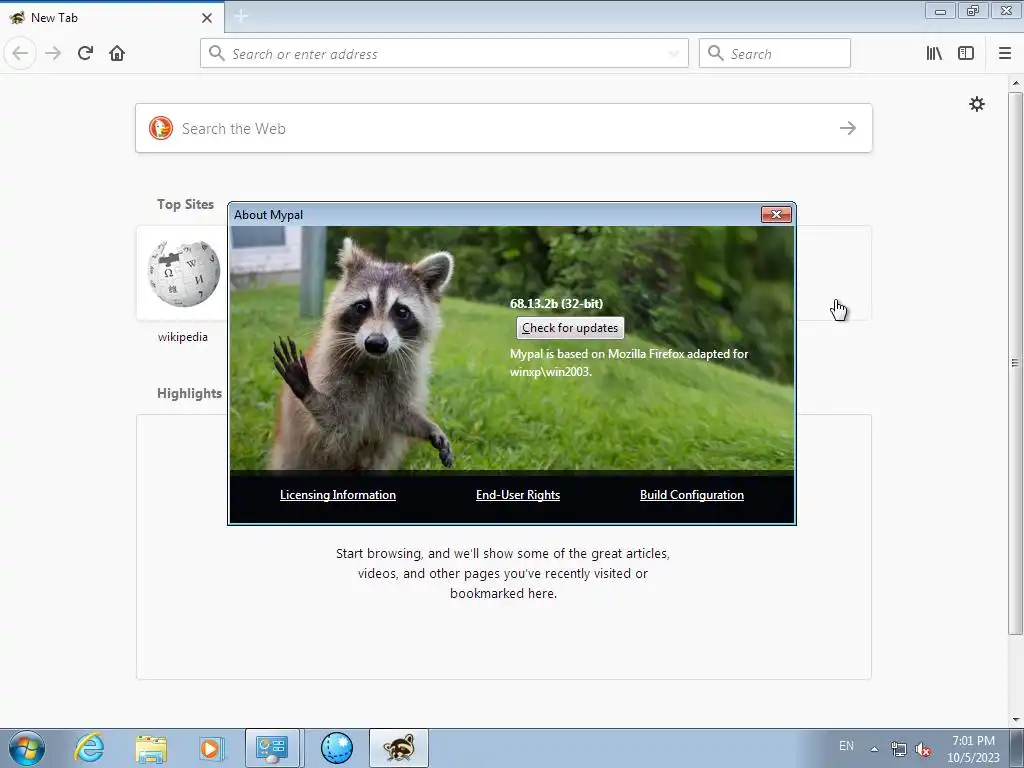Image resolution: width=1024 pixels, height=768 pixels.
Task: Select the New Tab tab
Action: 112,18
